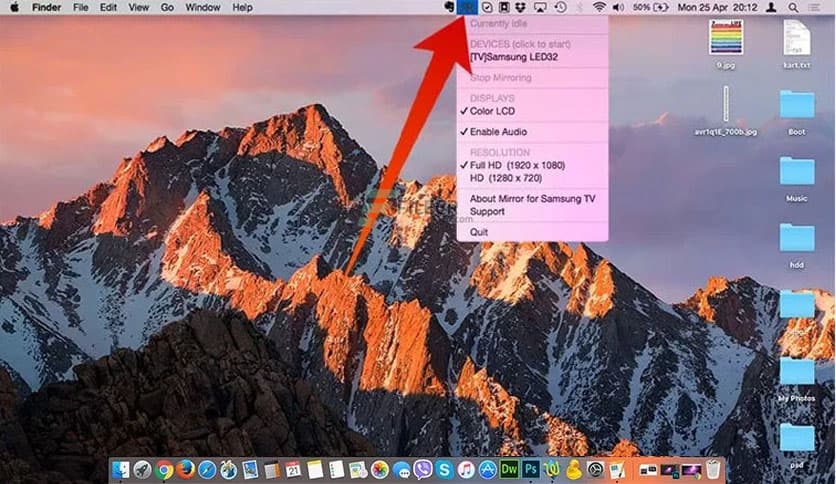Open the user account menu bar icon
The image size is (836, 484).
(771, 7)
